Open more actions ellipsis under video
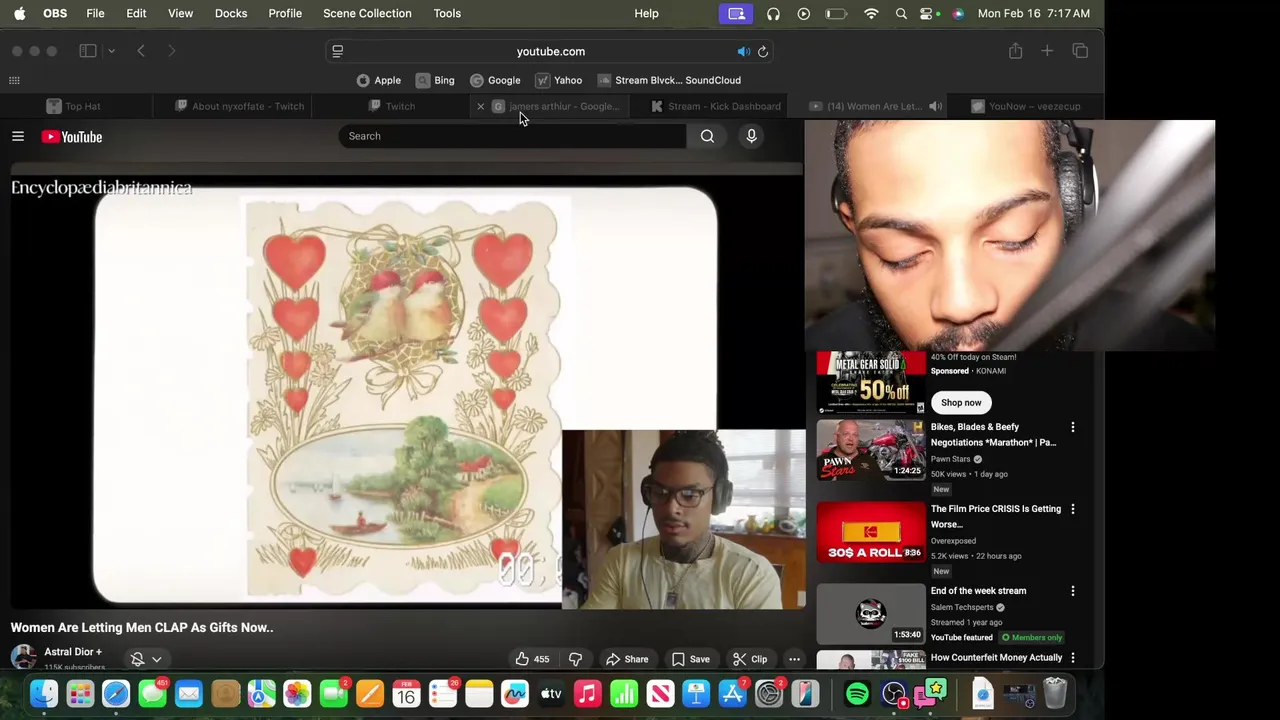1280x720 pixels. [794, 659]
